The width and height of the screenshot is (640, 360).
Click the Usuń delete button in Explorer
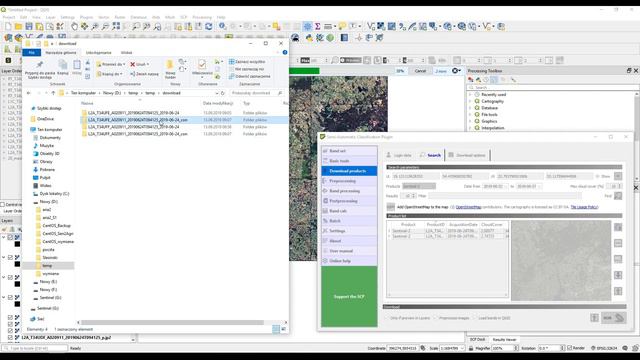click(x=140, y=64)
